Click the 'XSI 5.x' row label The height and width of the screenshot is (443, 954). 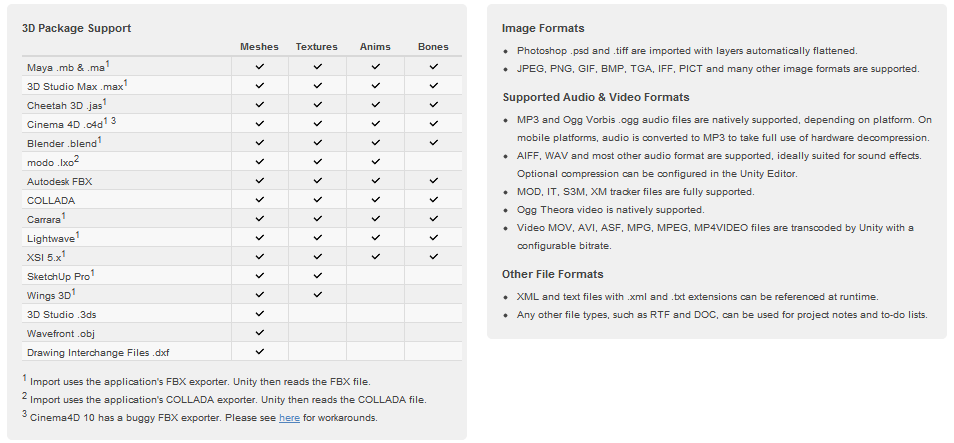pos(46,257)
